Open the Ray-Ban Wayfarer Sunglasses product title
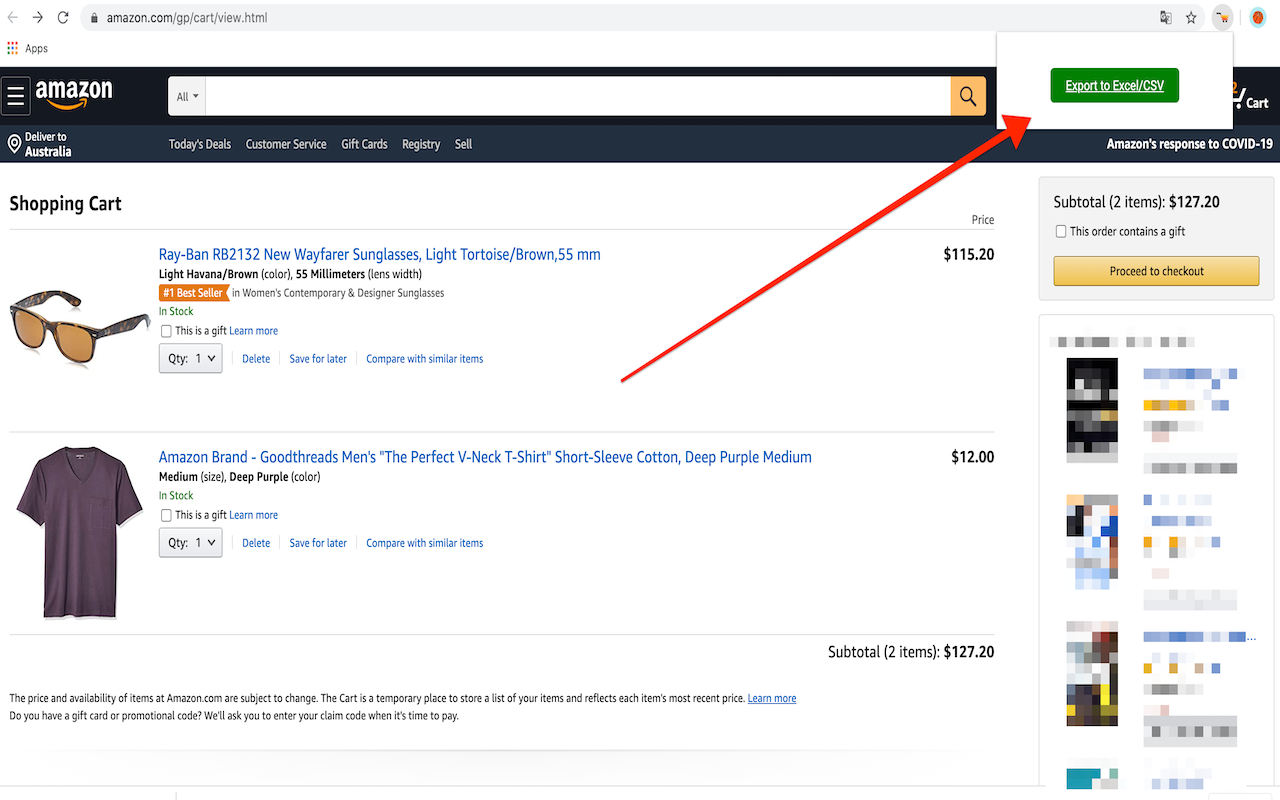This screenshot has width=1280, height=800. tap(380, 254)
